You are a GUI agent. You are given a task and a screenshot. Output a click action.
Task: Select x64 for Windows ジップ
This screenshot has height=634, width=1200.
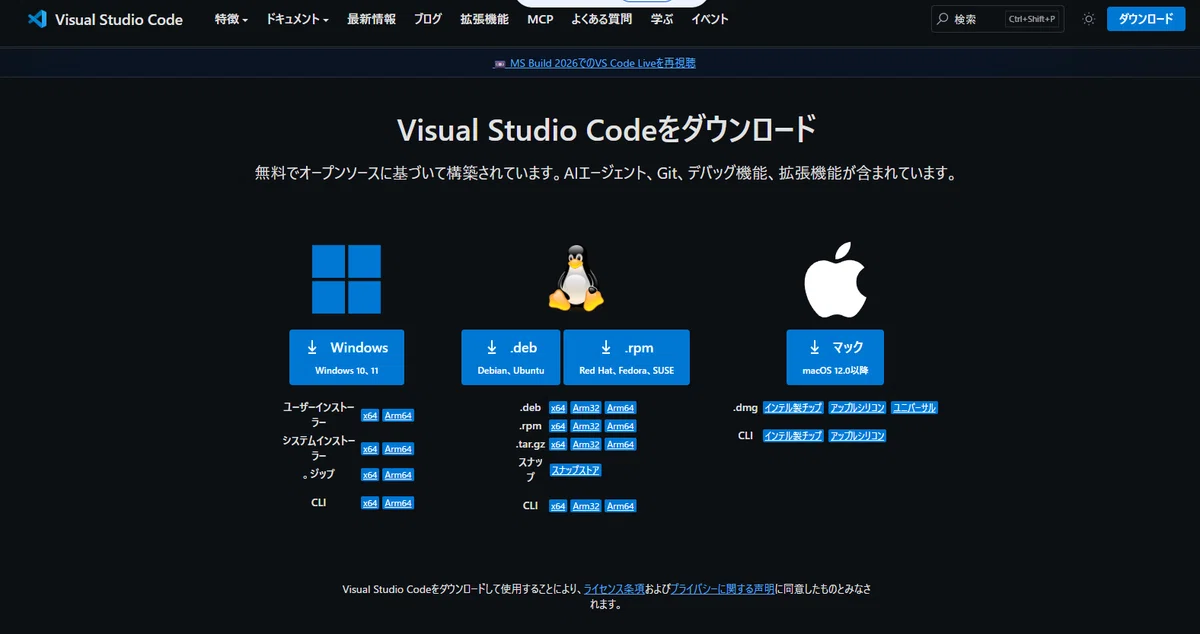[370, 475]
